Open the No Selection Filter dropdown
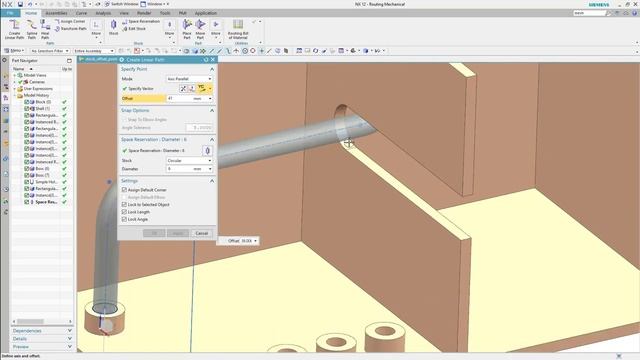 coord(50,51)
